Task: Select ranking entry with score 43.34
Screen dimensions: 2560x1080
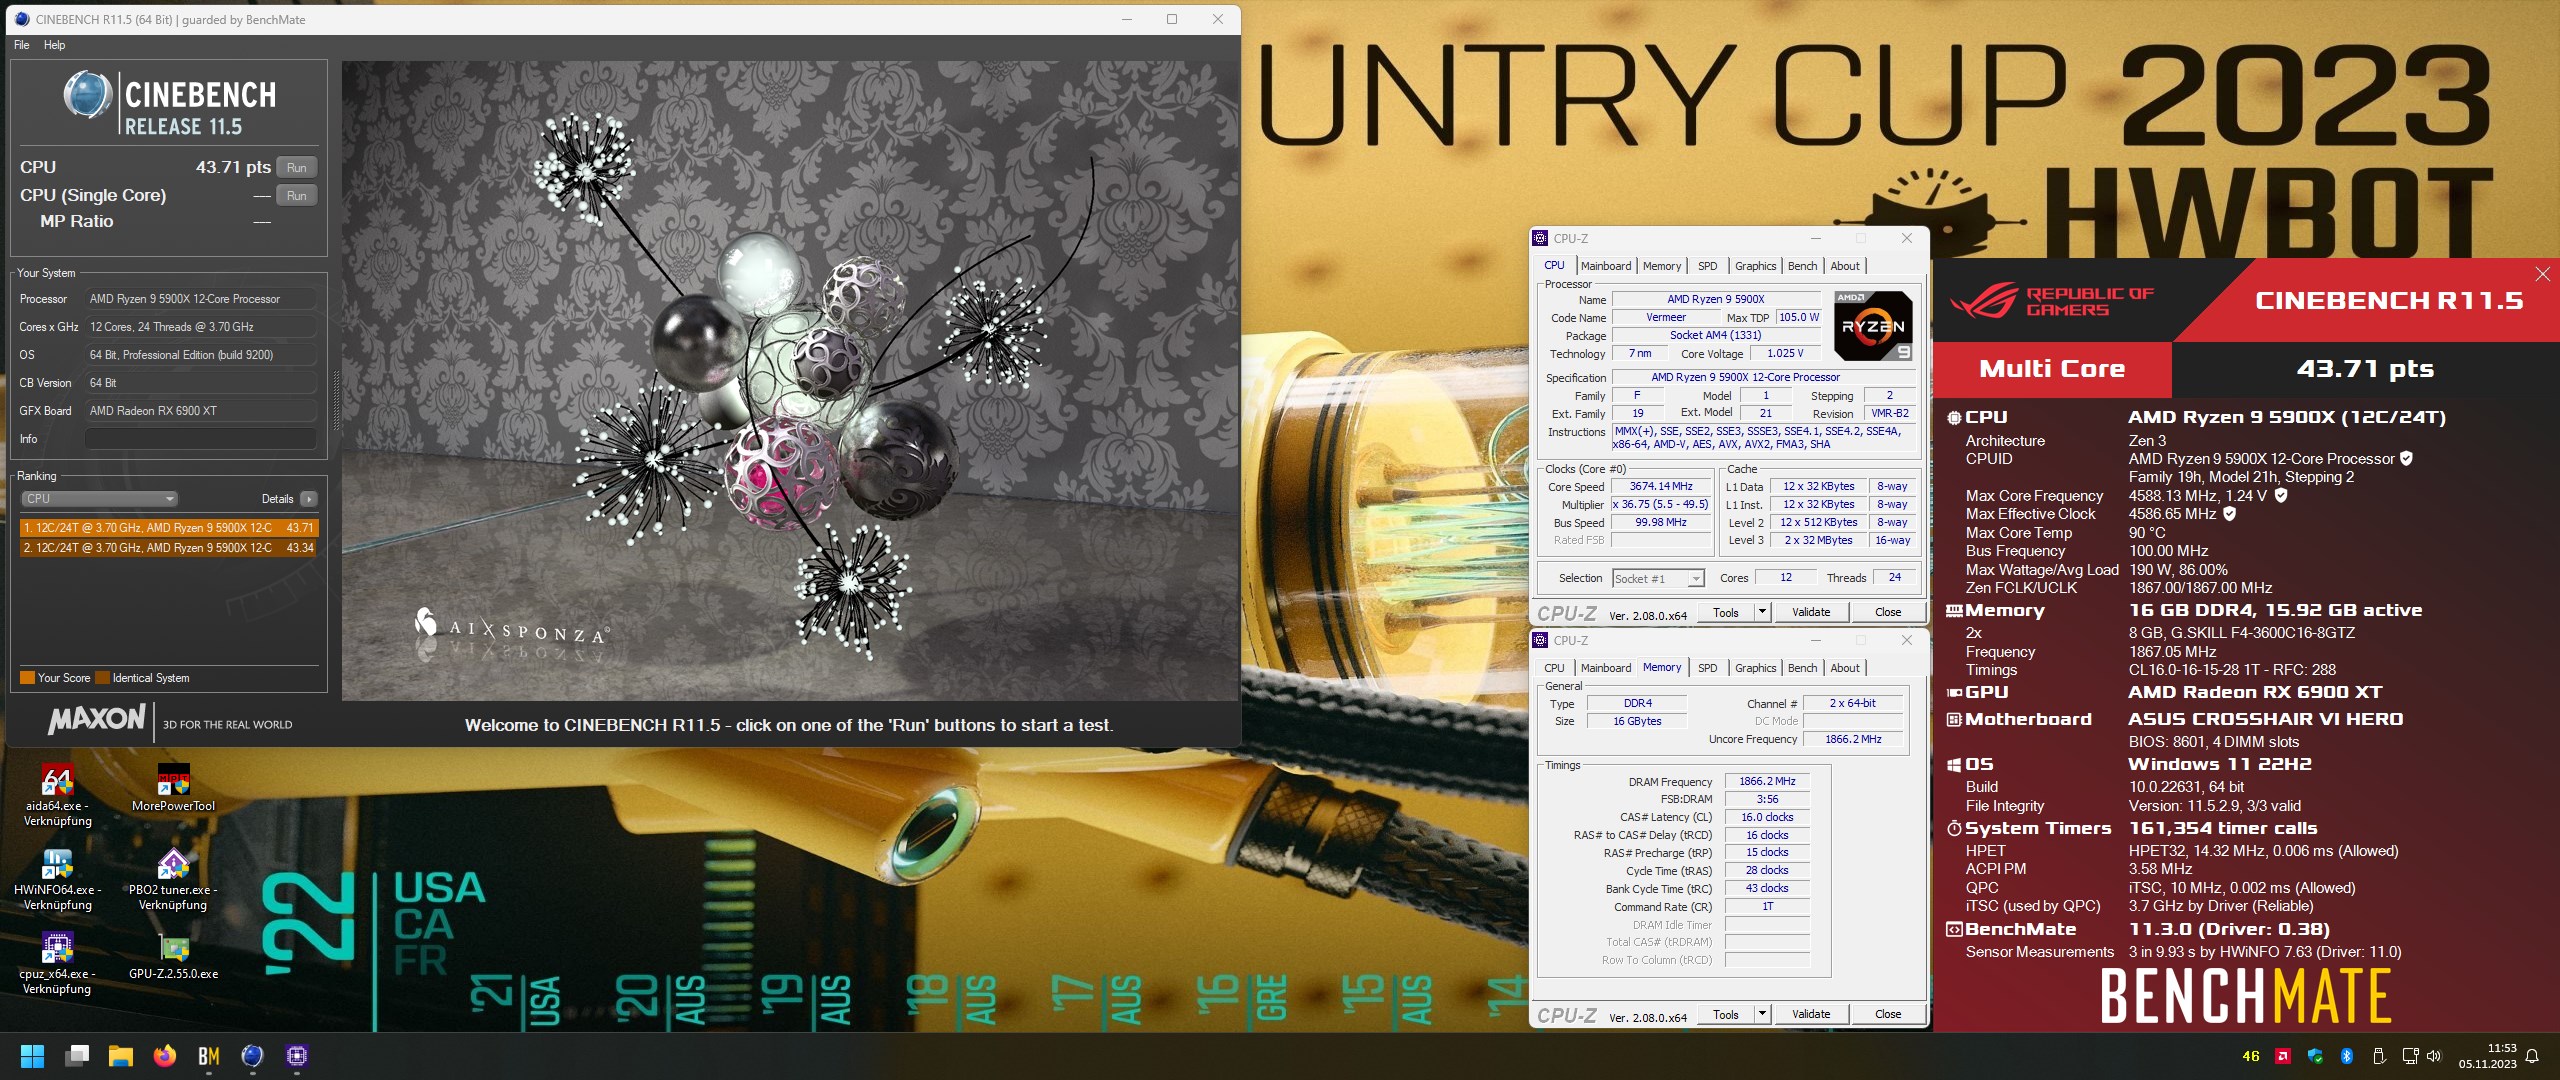Action: [x=168, y=548]
